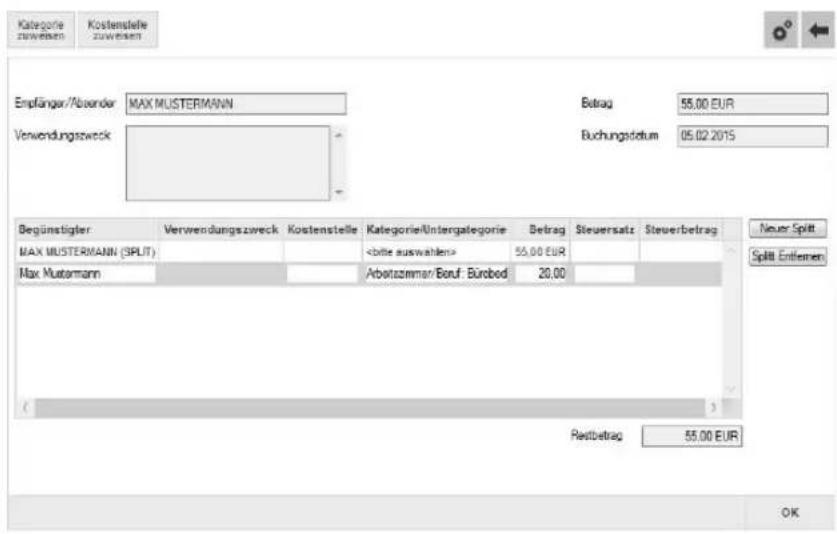Image resolution: width=837 pixels, height=534 pixels.
Task: Select the Restbetrag field 55,00 EUR
Action: (x=692, y=436)
